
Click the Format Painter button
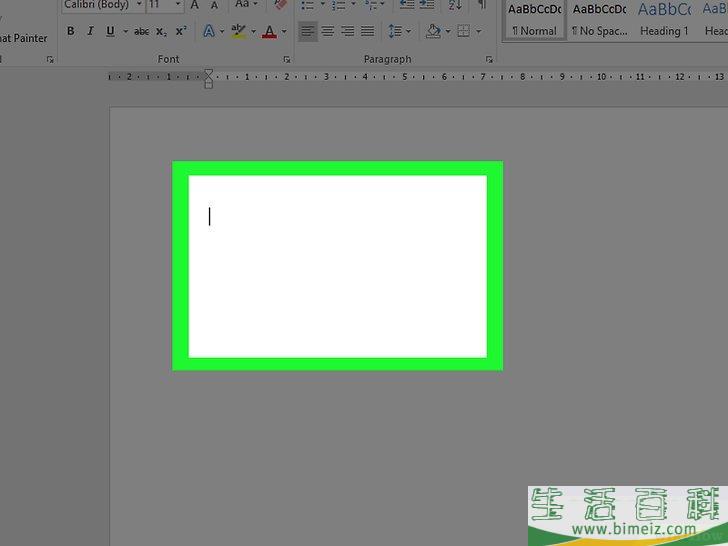click(23, 38)
